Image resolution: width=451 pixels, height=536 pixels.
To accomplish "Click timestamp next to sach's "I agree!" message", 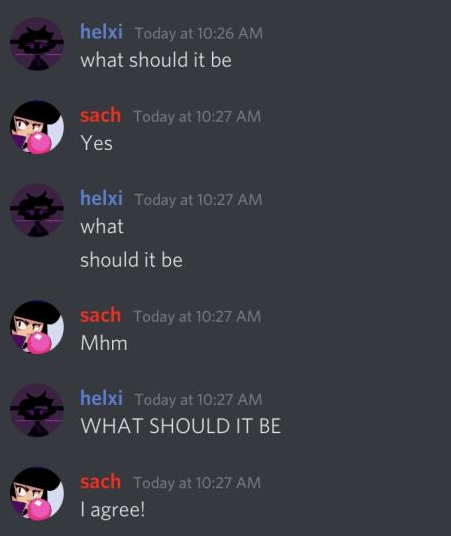I will pos(197,483).
